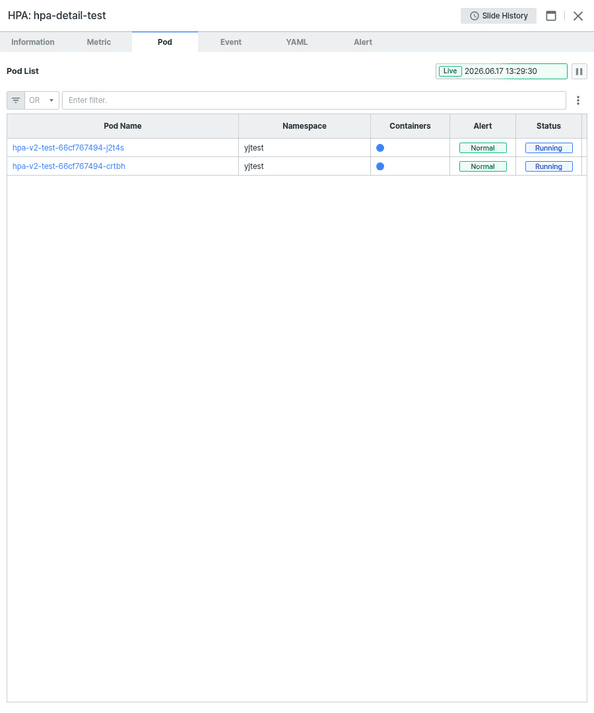Screen dimensions: 594x713
Task: Open the YAML tab
Action: tap(297, 42)
